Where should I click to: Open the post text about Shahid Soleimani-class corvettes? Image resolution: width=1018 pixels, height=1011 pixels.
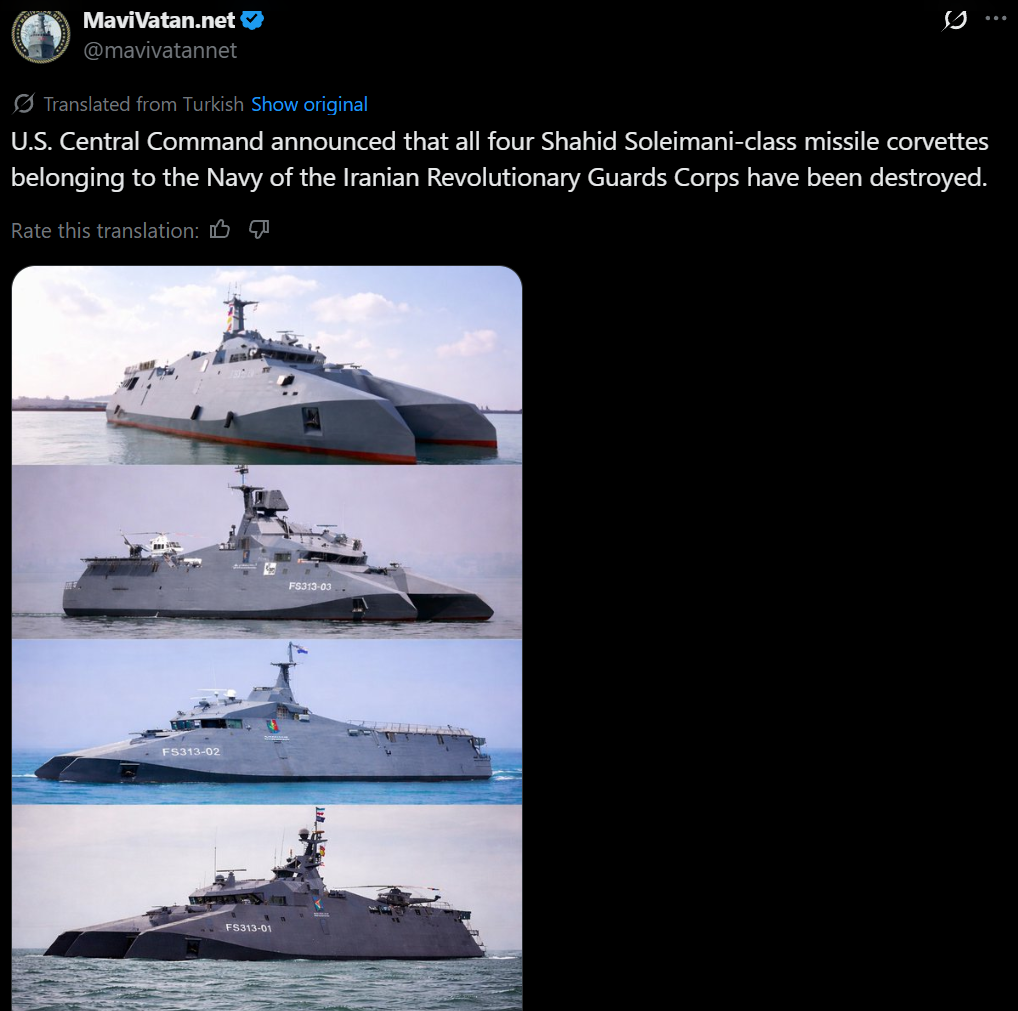[x=499, y=159]
